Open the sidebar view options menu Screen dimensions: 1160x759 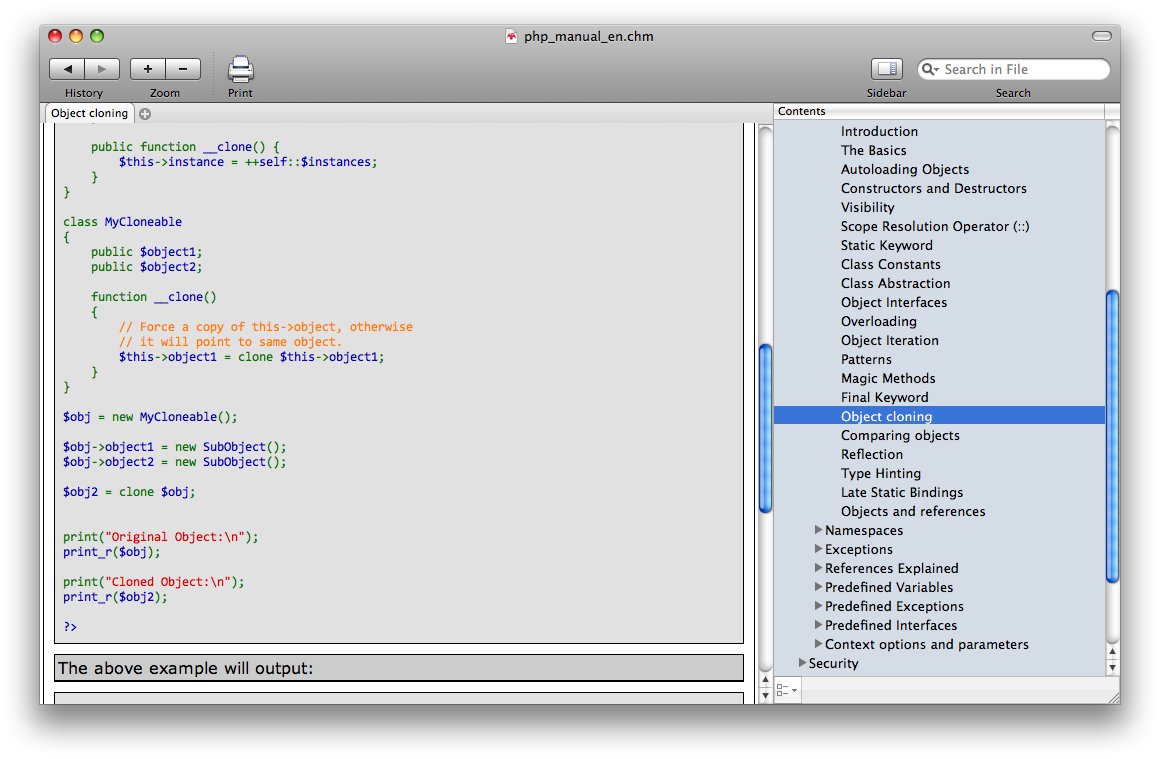[x=787, y=690]
